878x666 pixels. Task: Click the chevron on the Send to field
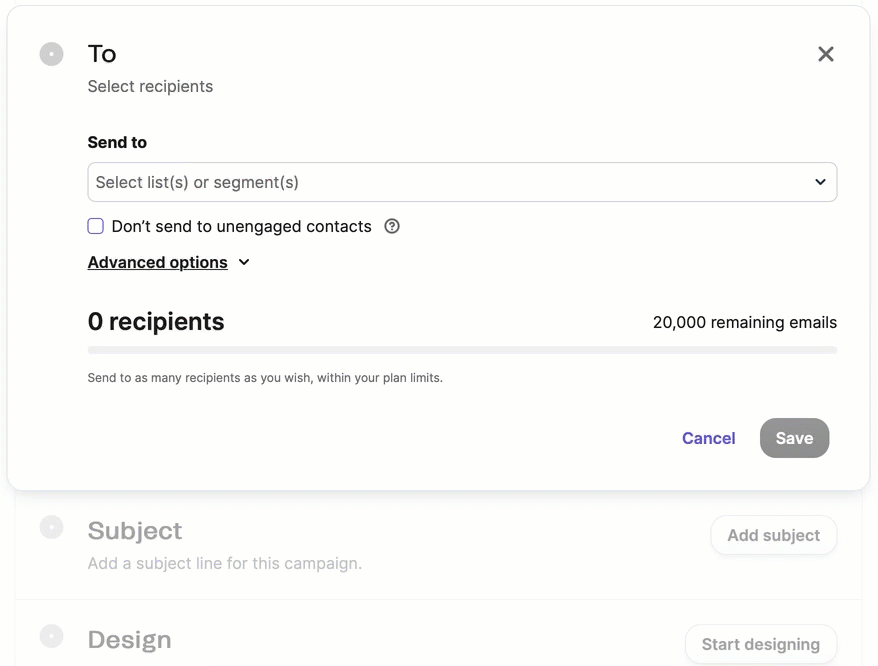pyautogui.click(x=819, y=182)
